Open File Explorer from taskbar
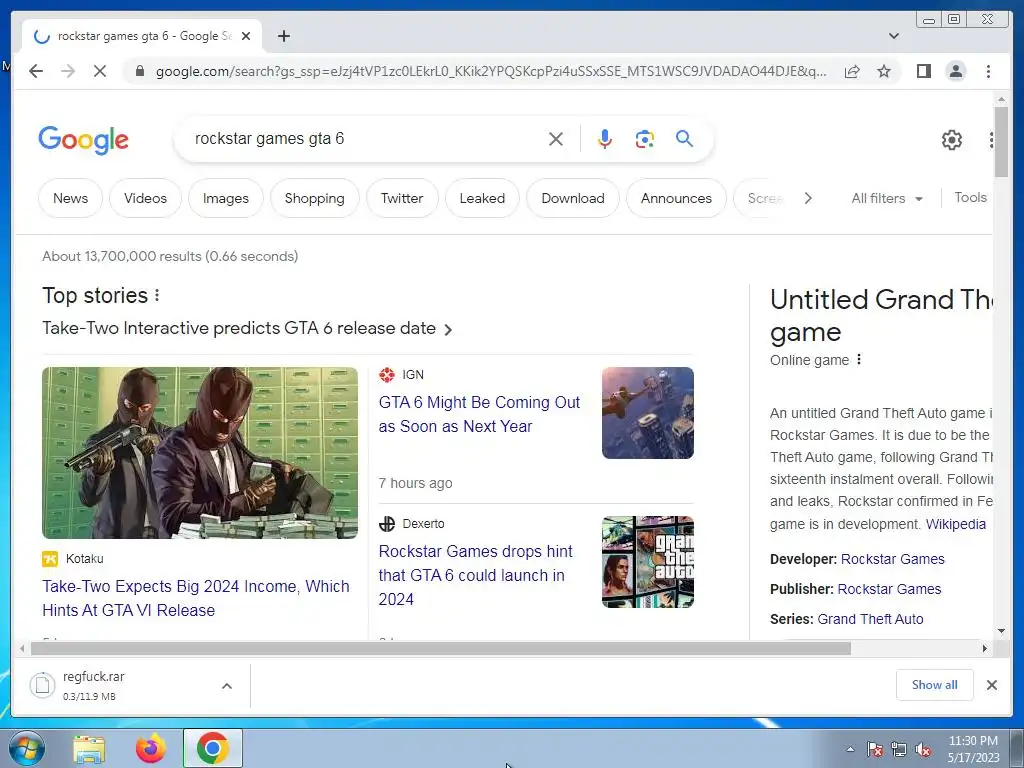 (x=89, y=748)
